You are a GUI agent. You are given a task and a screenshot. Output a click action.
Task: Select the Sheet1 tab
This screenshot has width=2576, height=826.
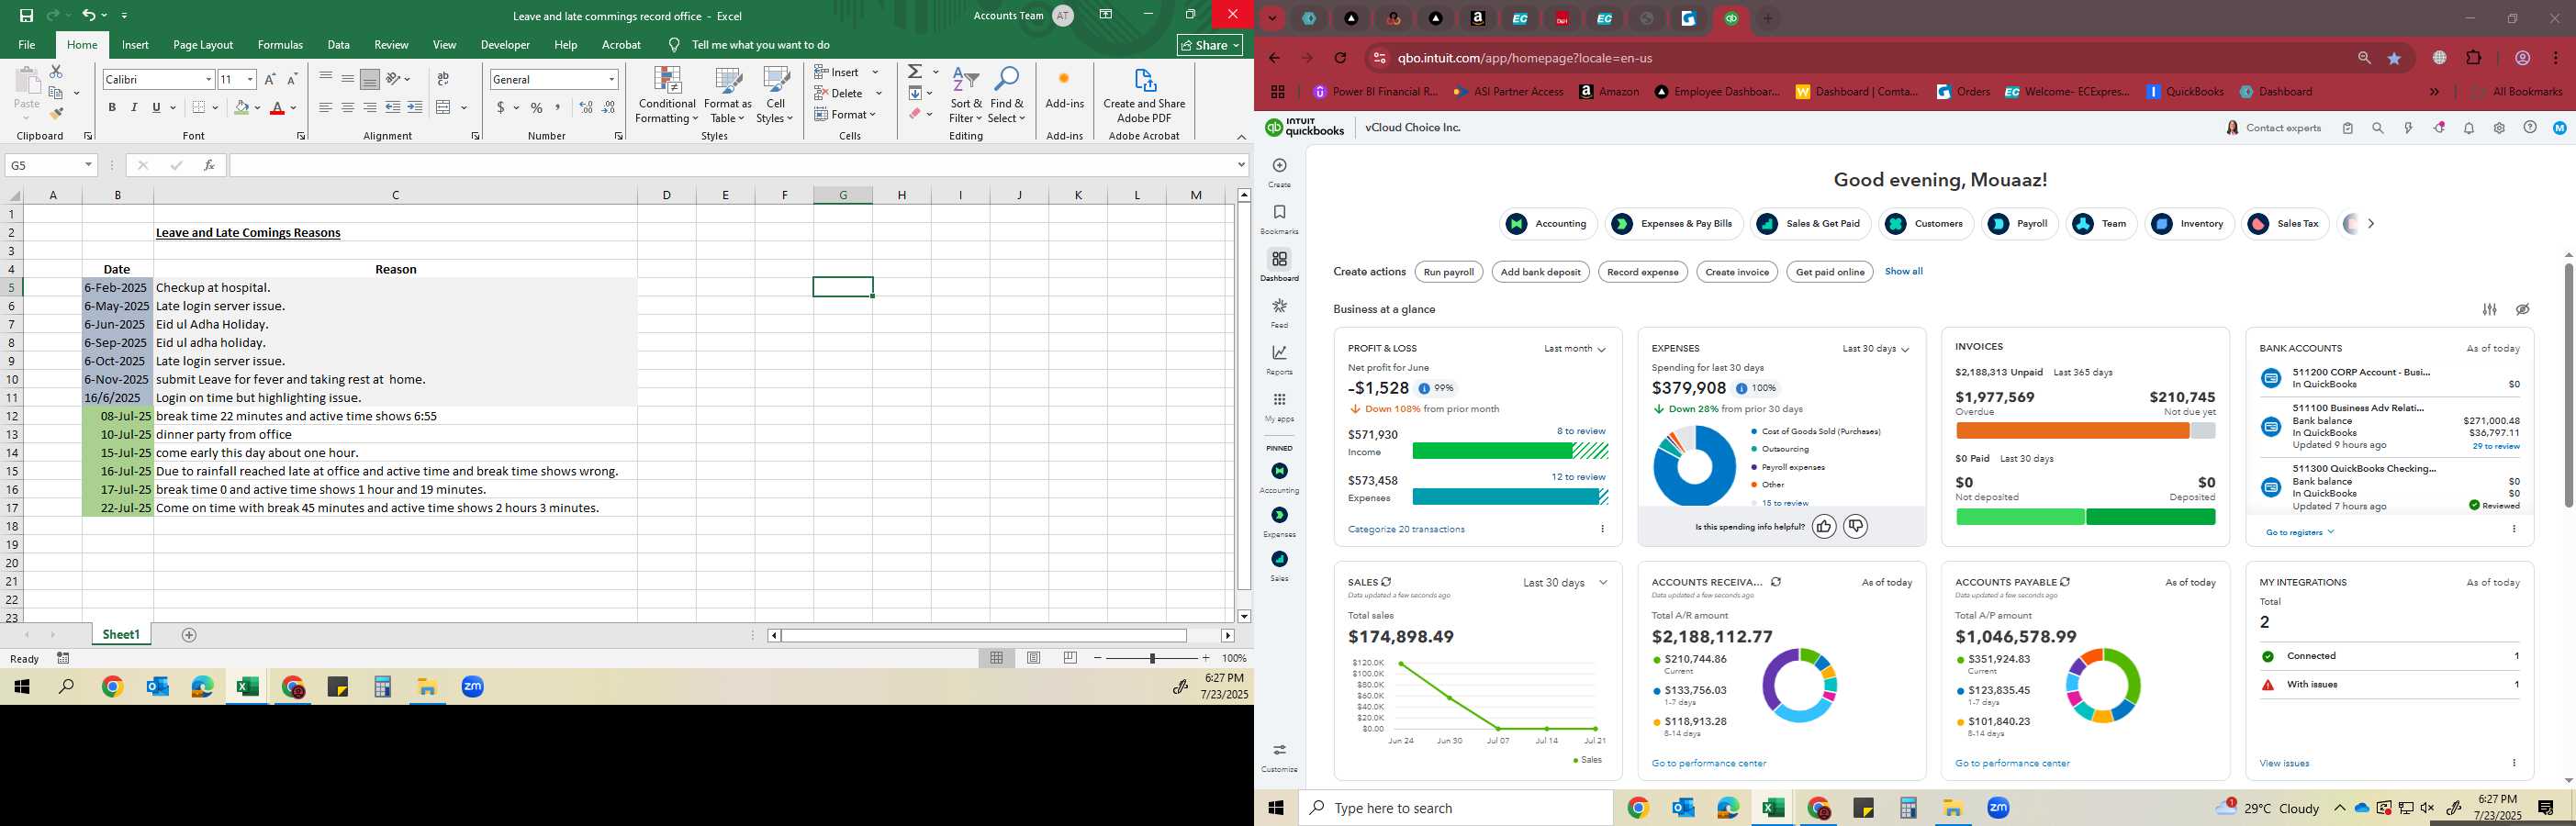121,635
